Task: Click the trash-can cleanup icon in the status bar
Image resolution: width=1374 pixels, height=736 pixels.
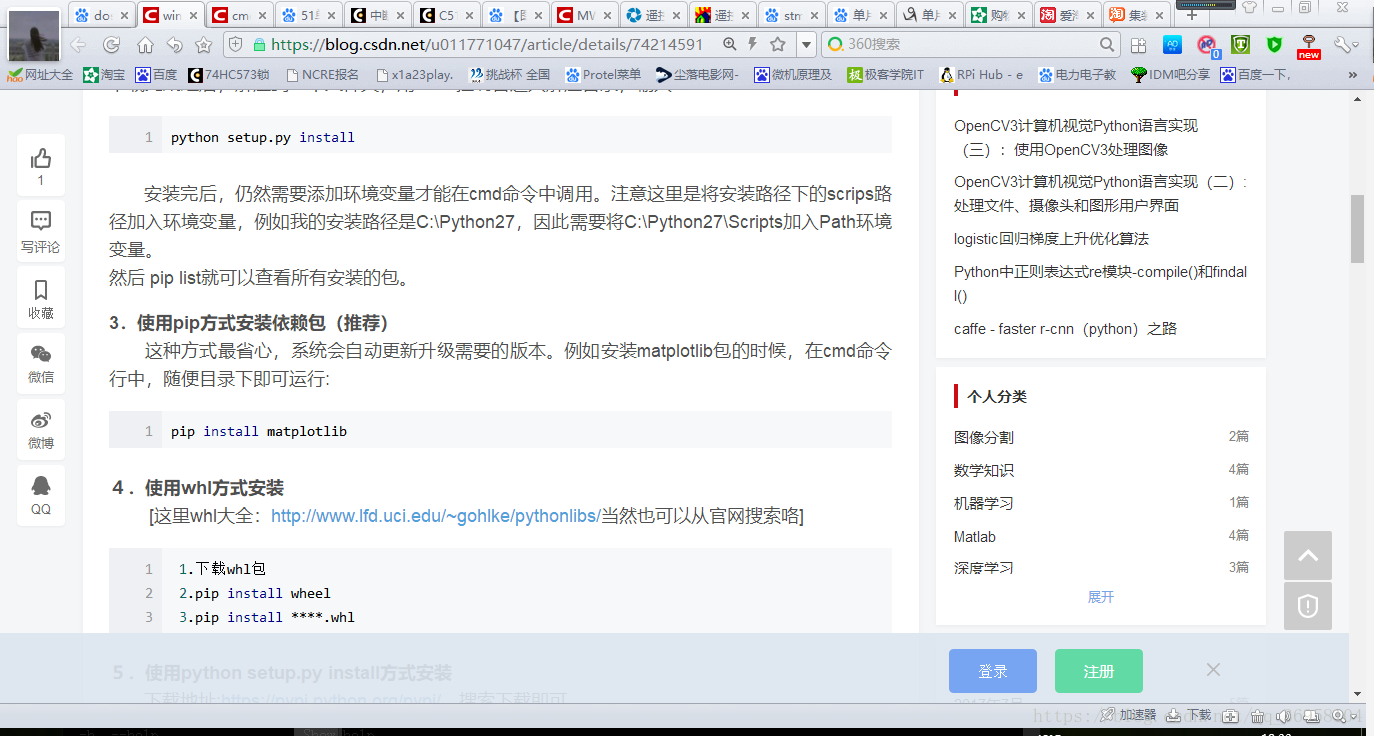Action: [x=1258, y=716]
